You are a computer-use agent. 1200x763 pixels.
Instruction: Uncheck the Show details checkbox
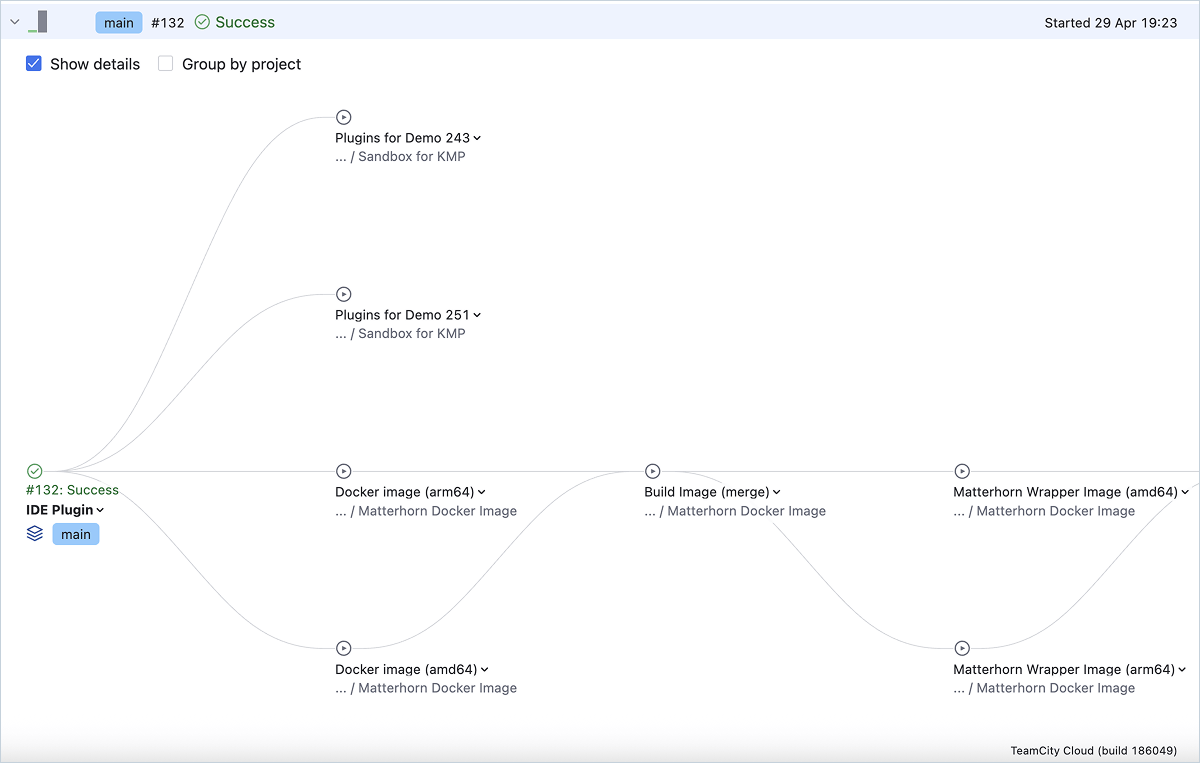tap(33, 63)
